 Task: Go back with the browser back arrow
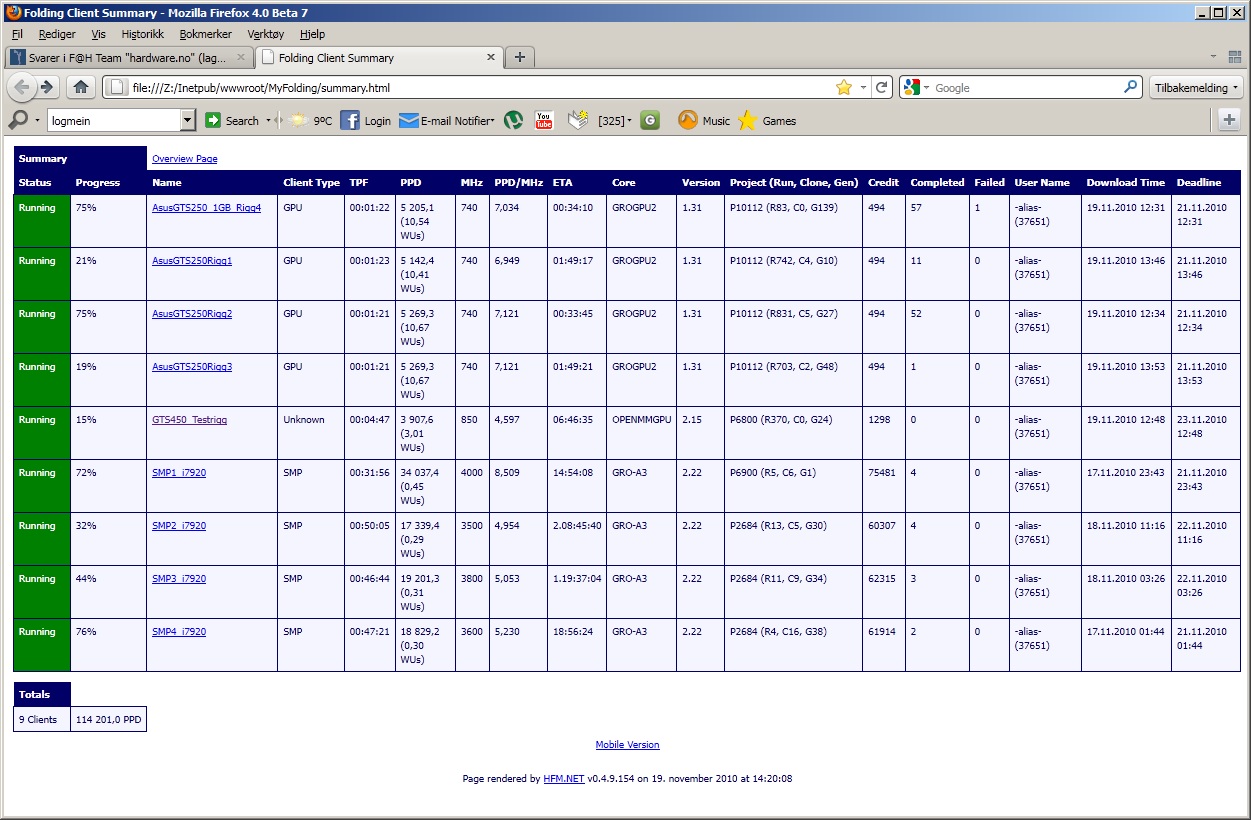(x=23, y=87)
